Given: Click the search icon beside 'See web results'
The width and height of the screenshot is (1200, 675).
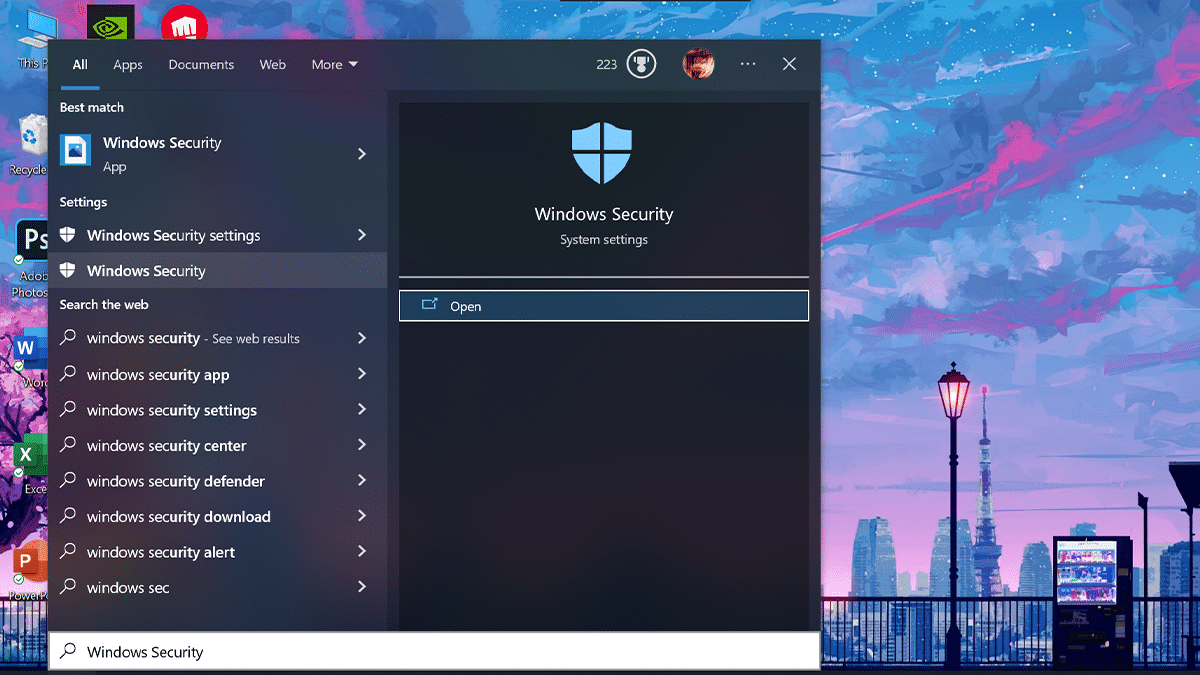Looking at the screenshot, I should [x=68, y=338].
